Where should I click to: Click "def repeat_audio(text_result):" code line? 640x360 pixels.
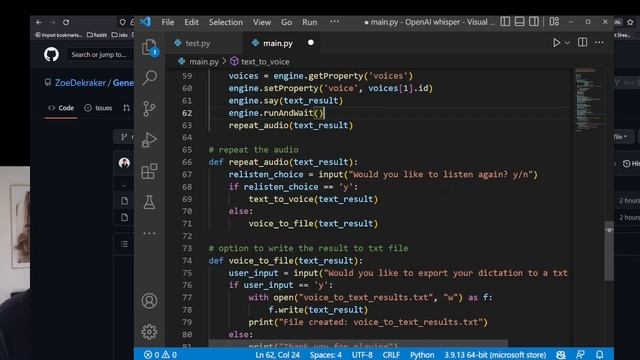tap(283, 162)
